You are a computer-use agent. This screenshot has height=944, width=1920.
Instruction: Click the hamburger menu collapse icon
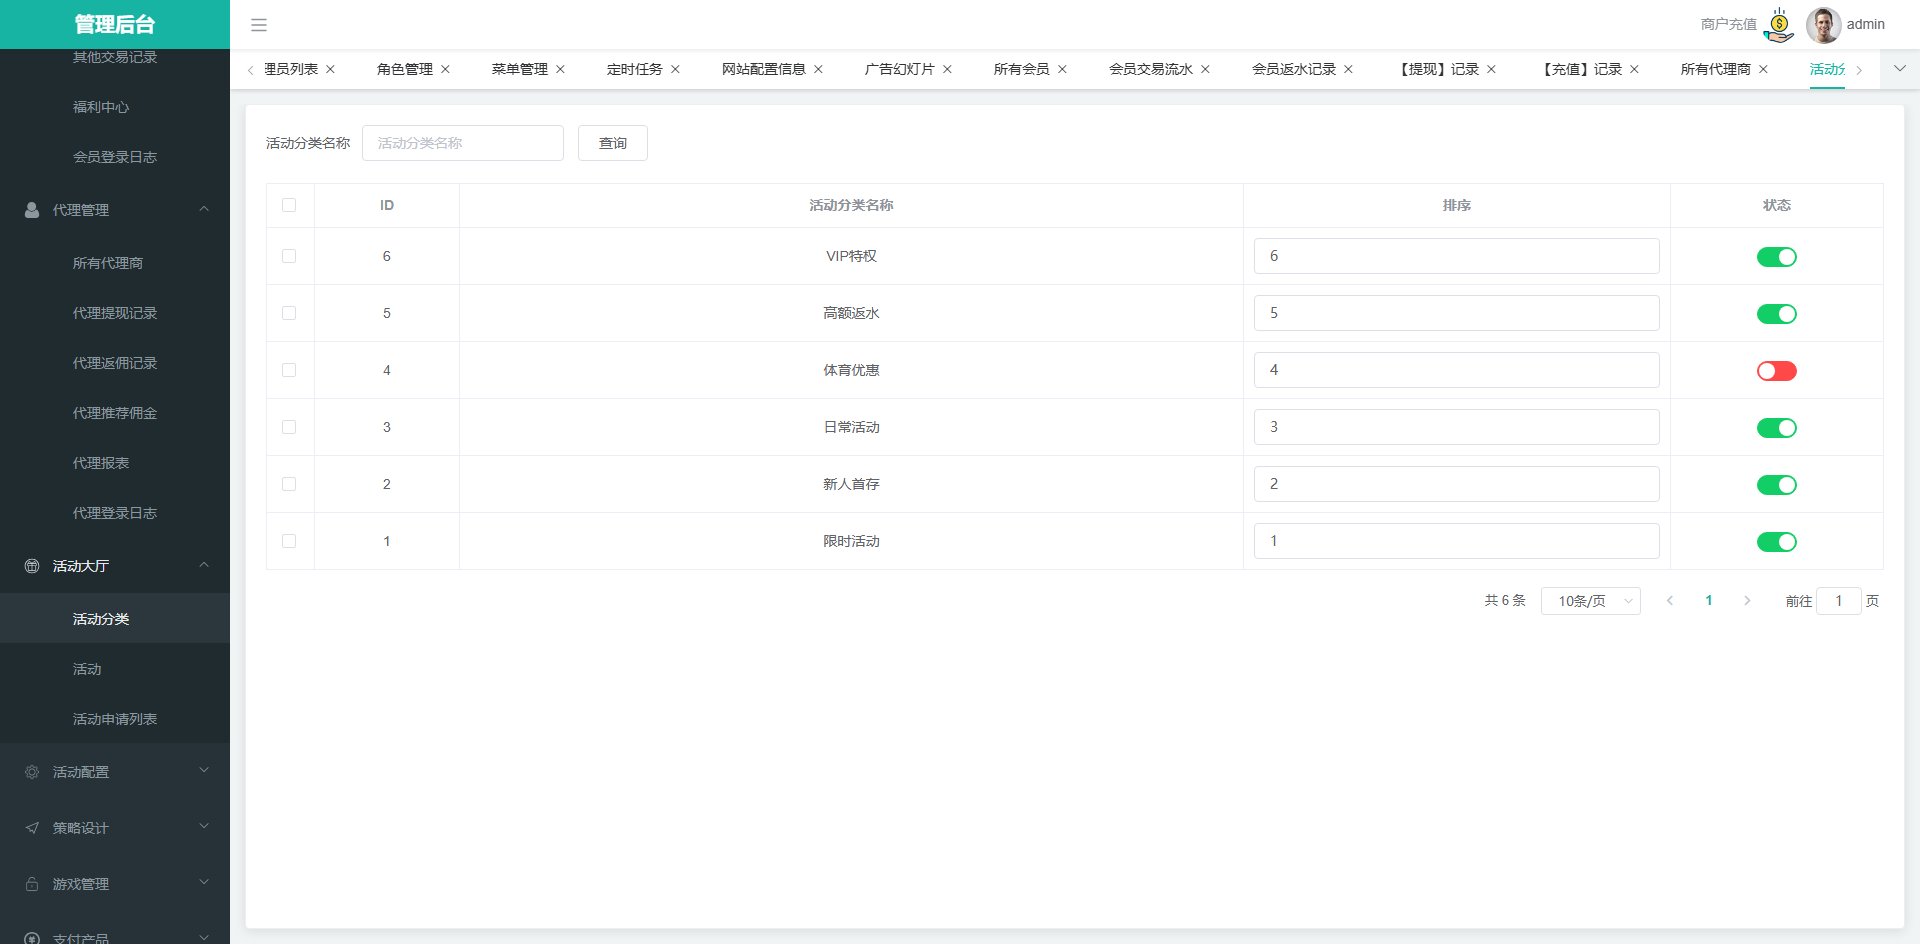click(x=259, y=25)
